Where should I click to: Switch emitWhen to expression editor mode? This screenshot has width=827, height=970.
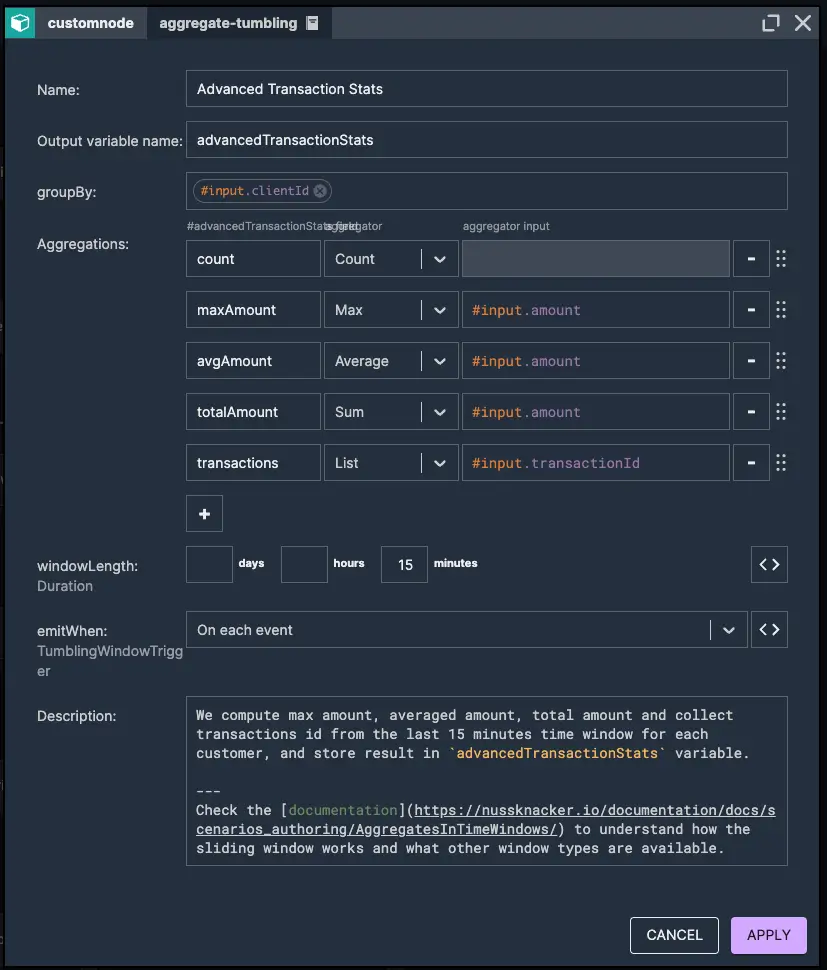[769, 630]
